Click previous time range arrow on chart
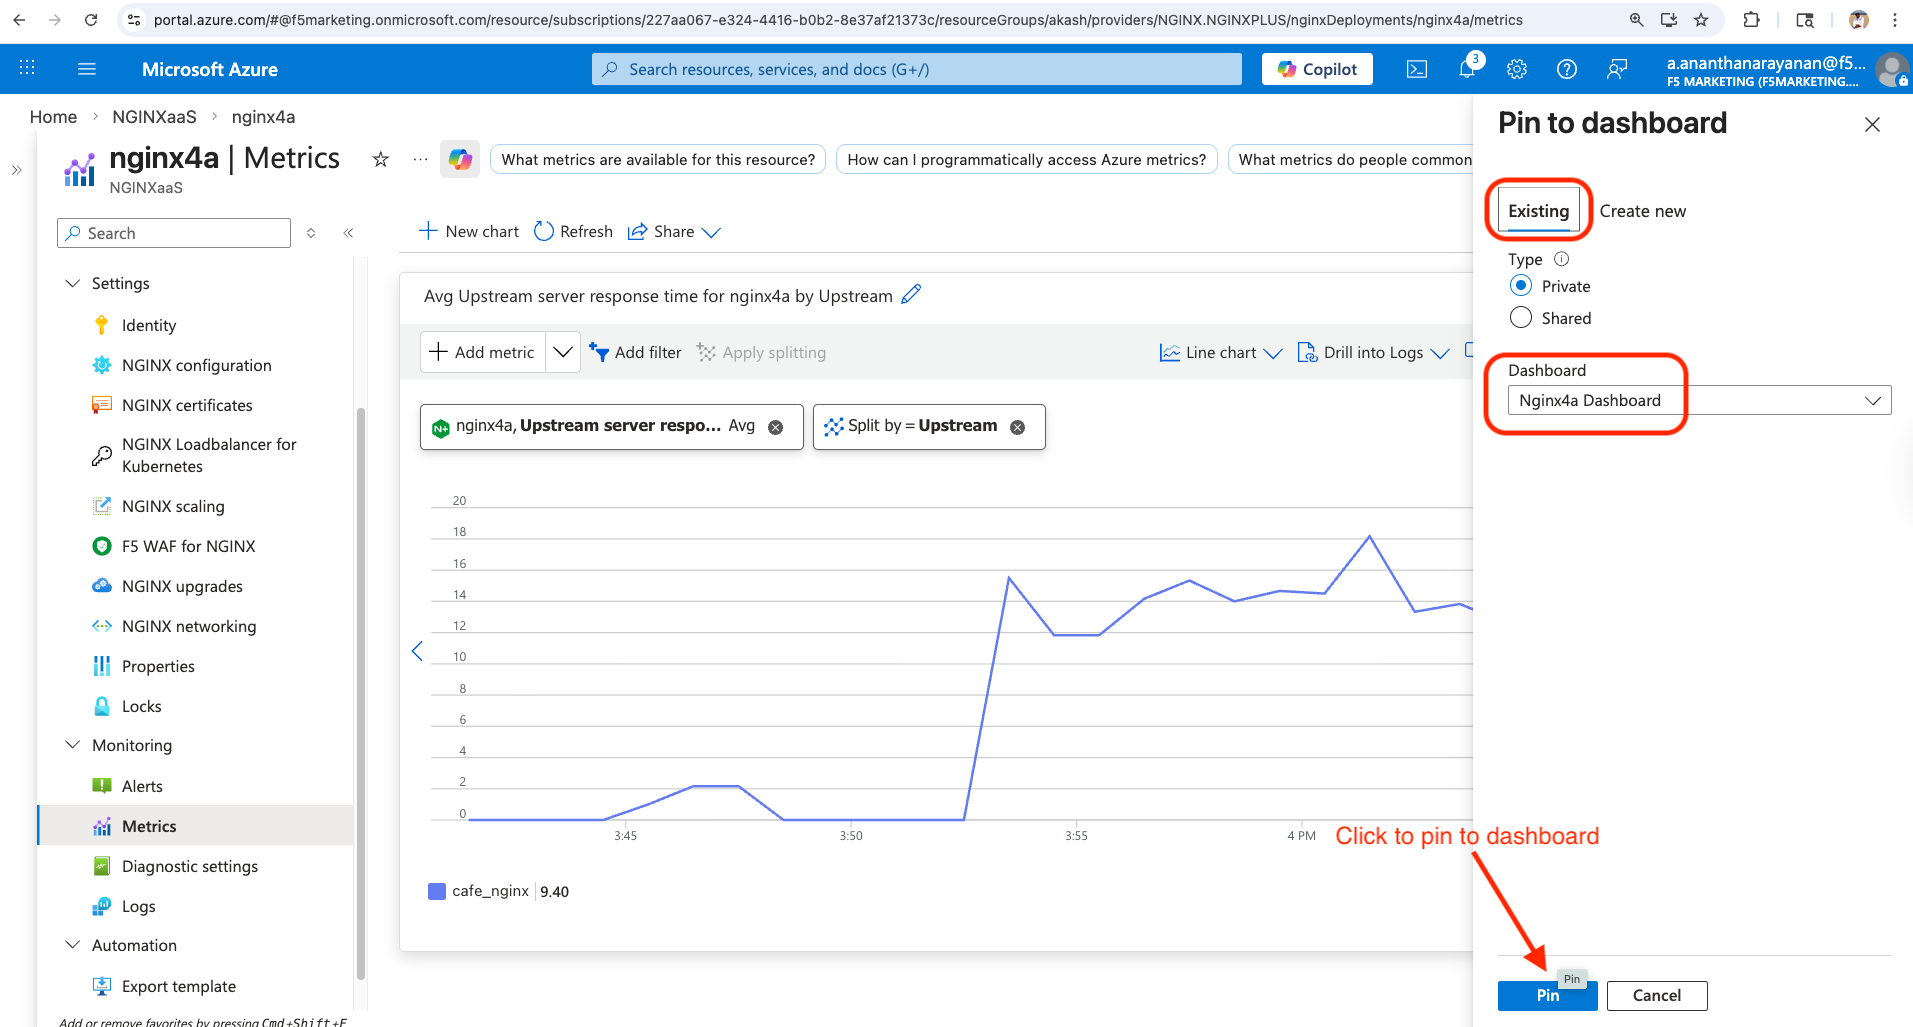The height and width of the screenshot is (1027, 1913). click(417, 651)
